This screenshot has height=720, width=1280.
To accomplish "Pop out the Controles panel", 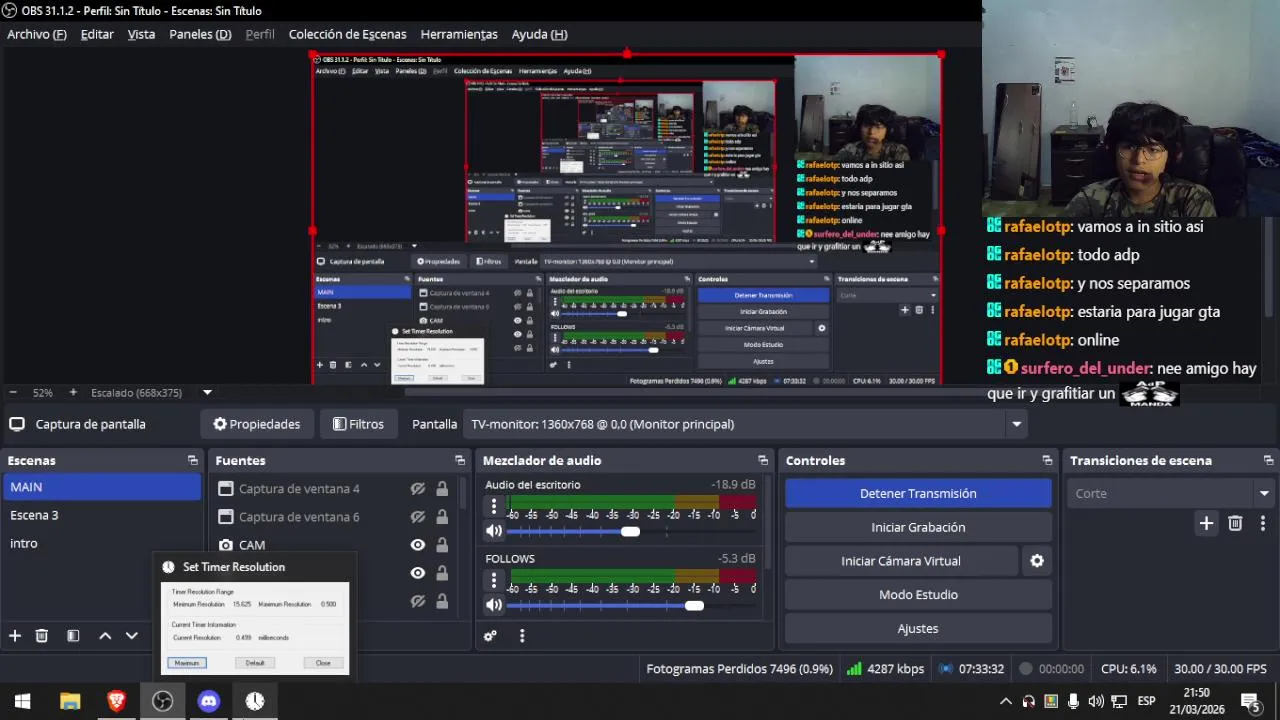I will [1047, 461].
